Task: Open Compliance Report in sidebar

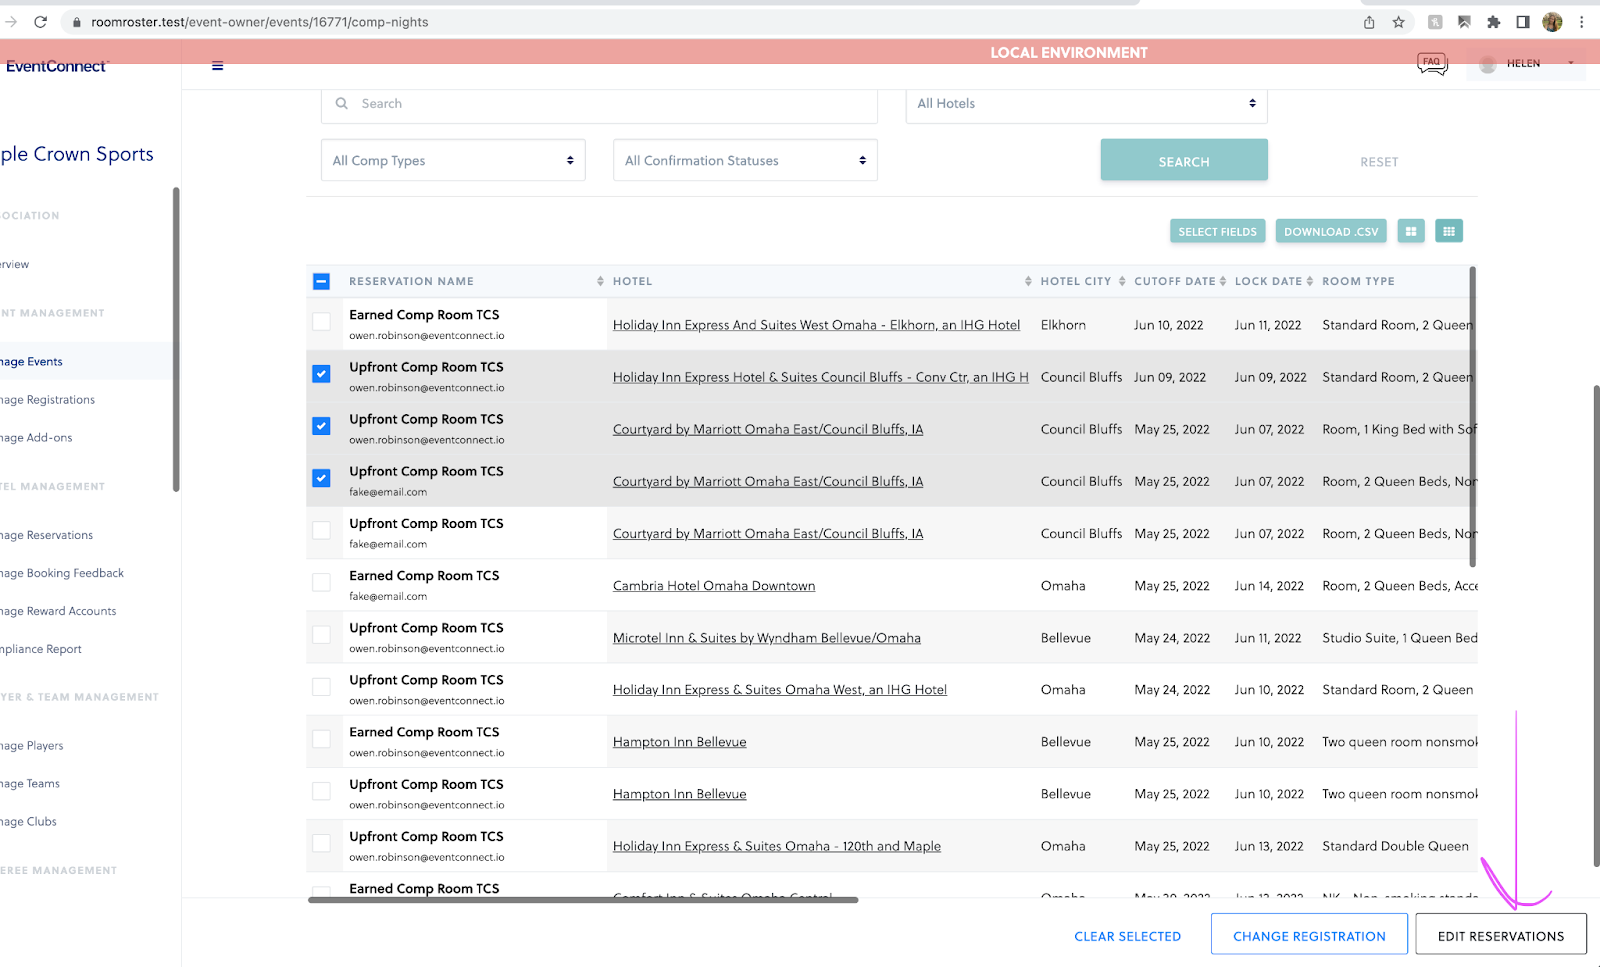Action: 41,650
